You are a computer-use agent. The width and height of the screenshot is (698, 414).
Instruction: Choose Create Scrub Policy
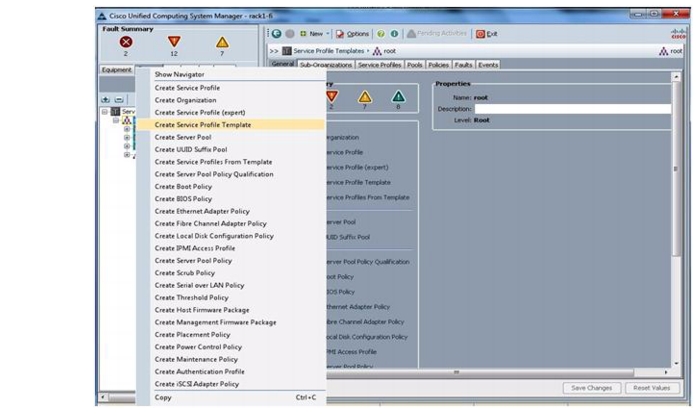[231, 273]
